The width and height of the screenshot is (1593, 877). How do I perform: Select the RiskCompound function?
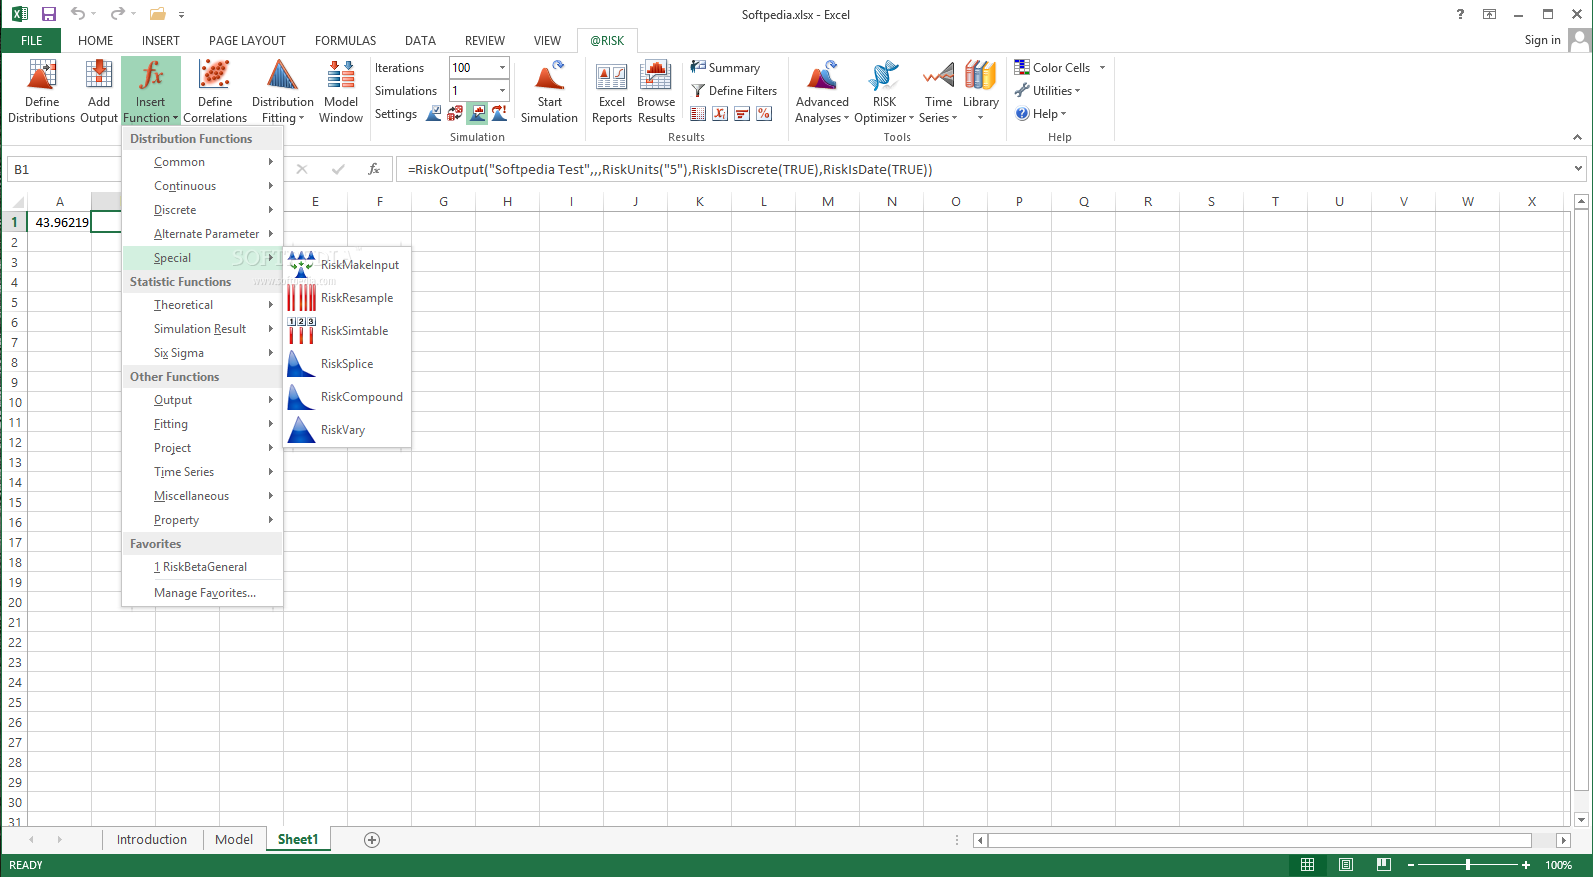click(x=347, y=397)
